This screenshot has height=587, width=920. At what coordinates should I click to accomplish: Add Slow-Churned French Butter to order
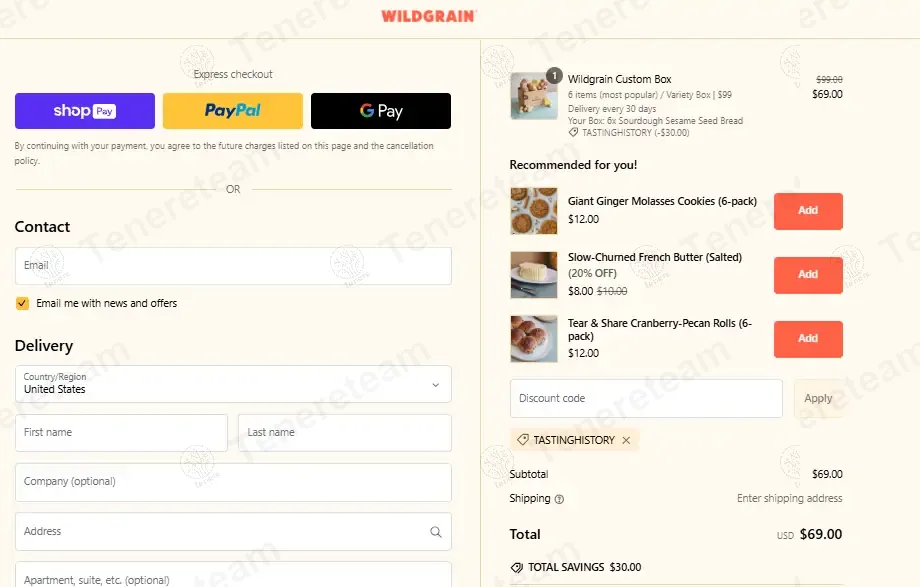808,275
